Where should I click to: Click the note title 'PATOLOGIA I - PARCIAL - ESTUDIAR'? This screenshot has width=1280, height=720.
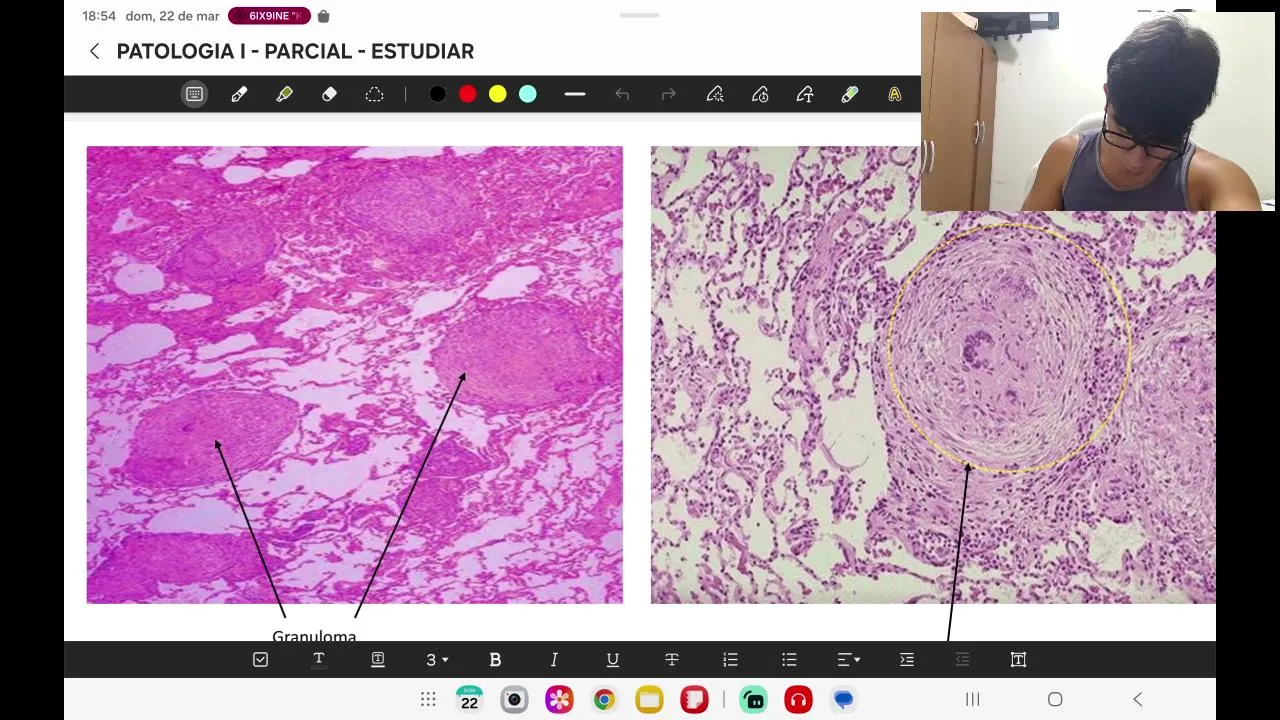295,51
